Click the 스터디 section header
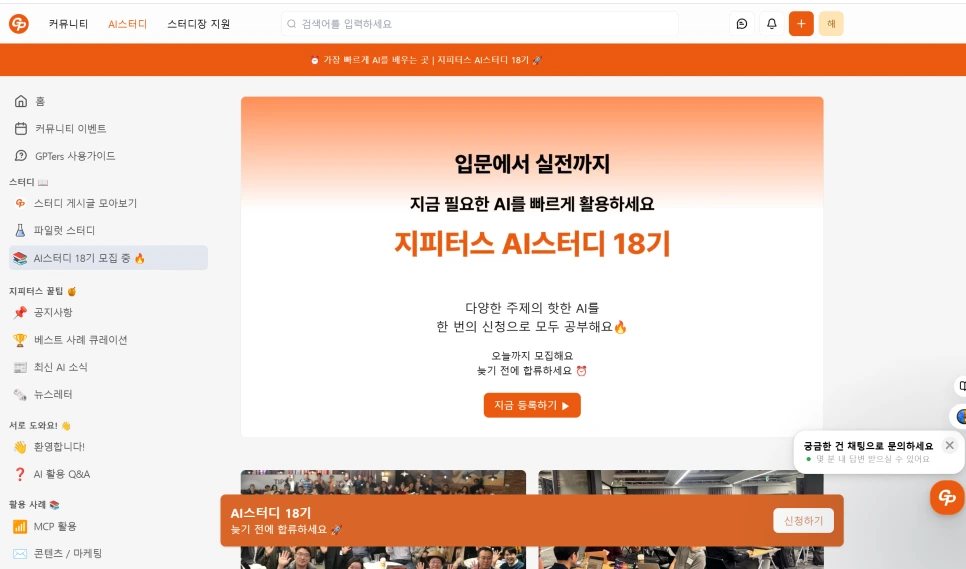 28,182
